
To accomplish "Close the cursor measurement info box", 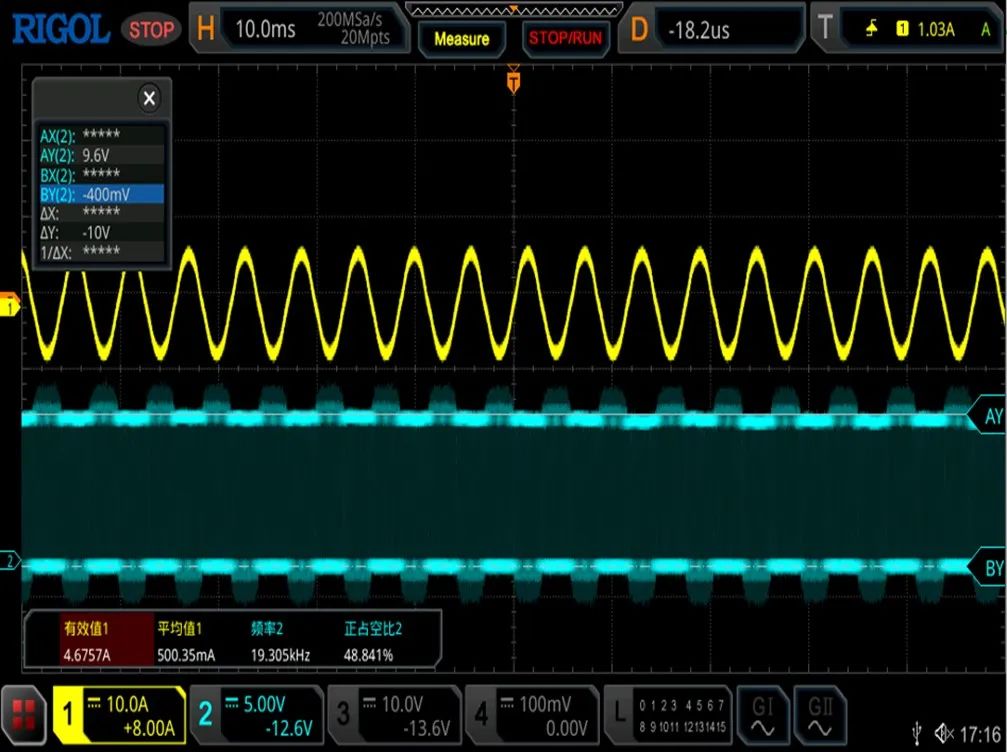I will click(149, 98).
